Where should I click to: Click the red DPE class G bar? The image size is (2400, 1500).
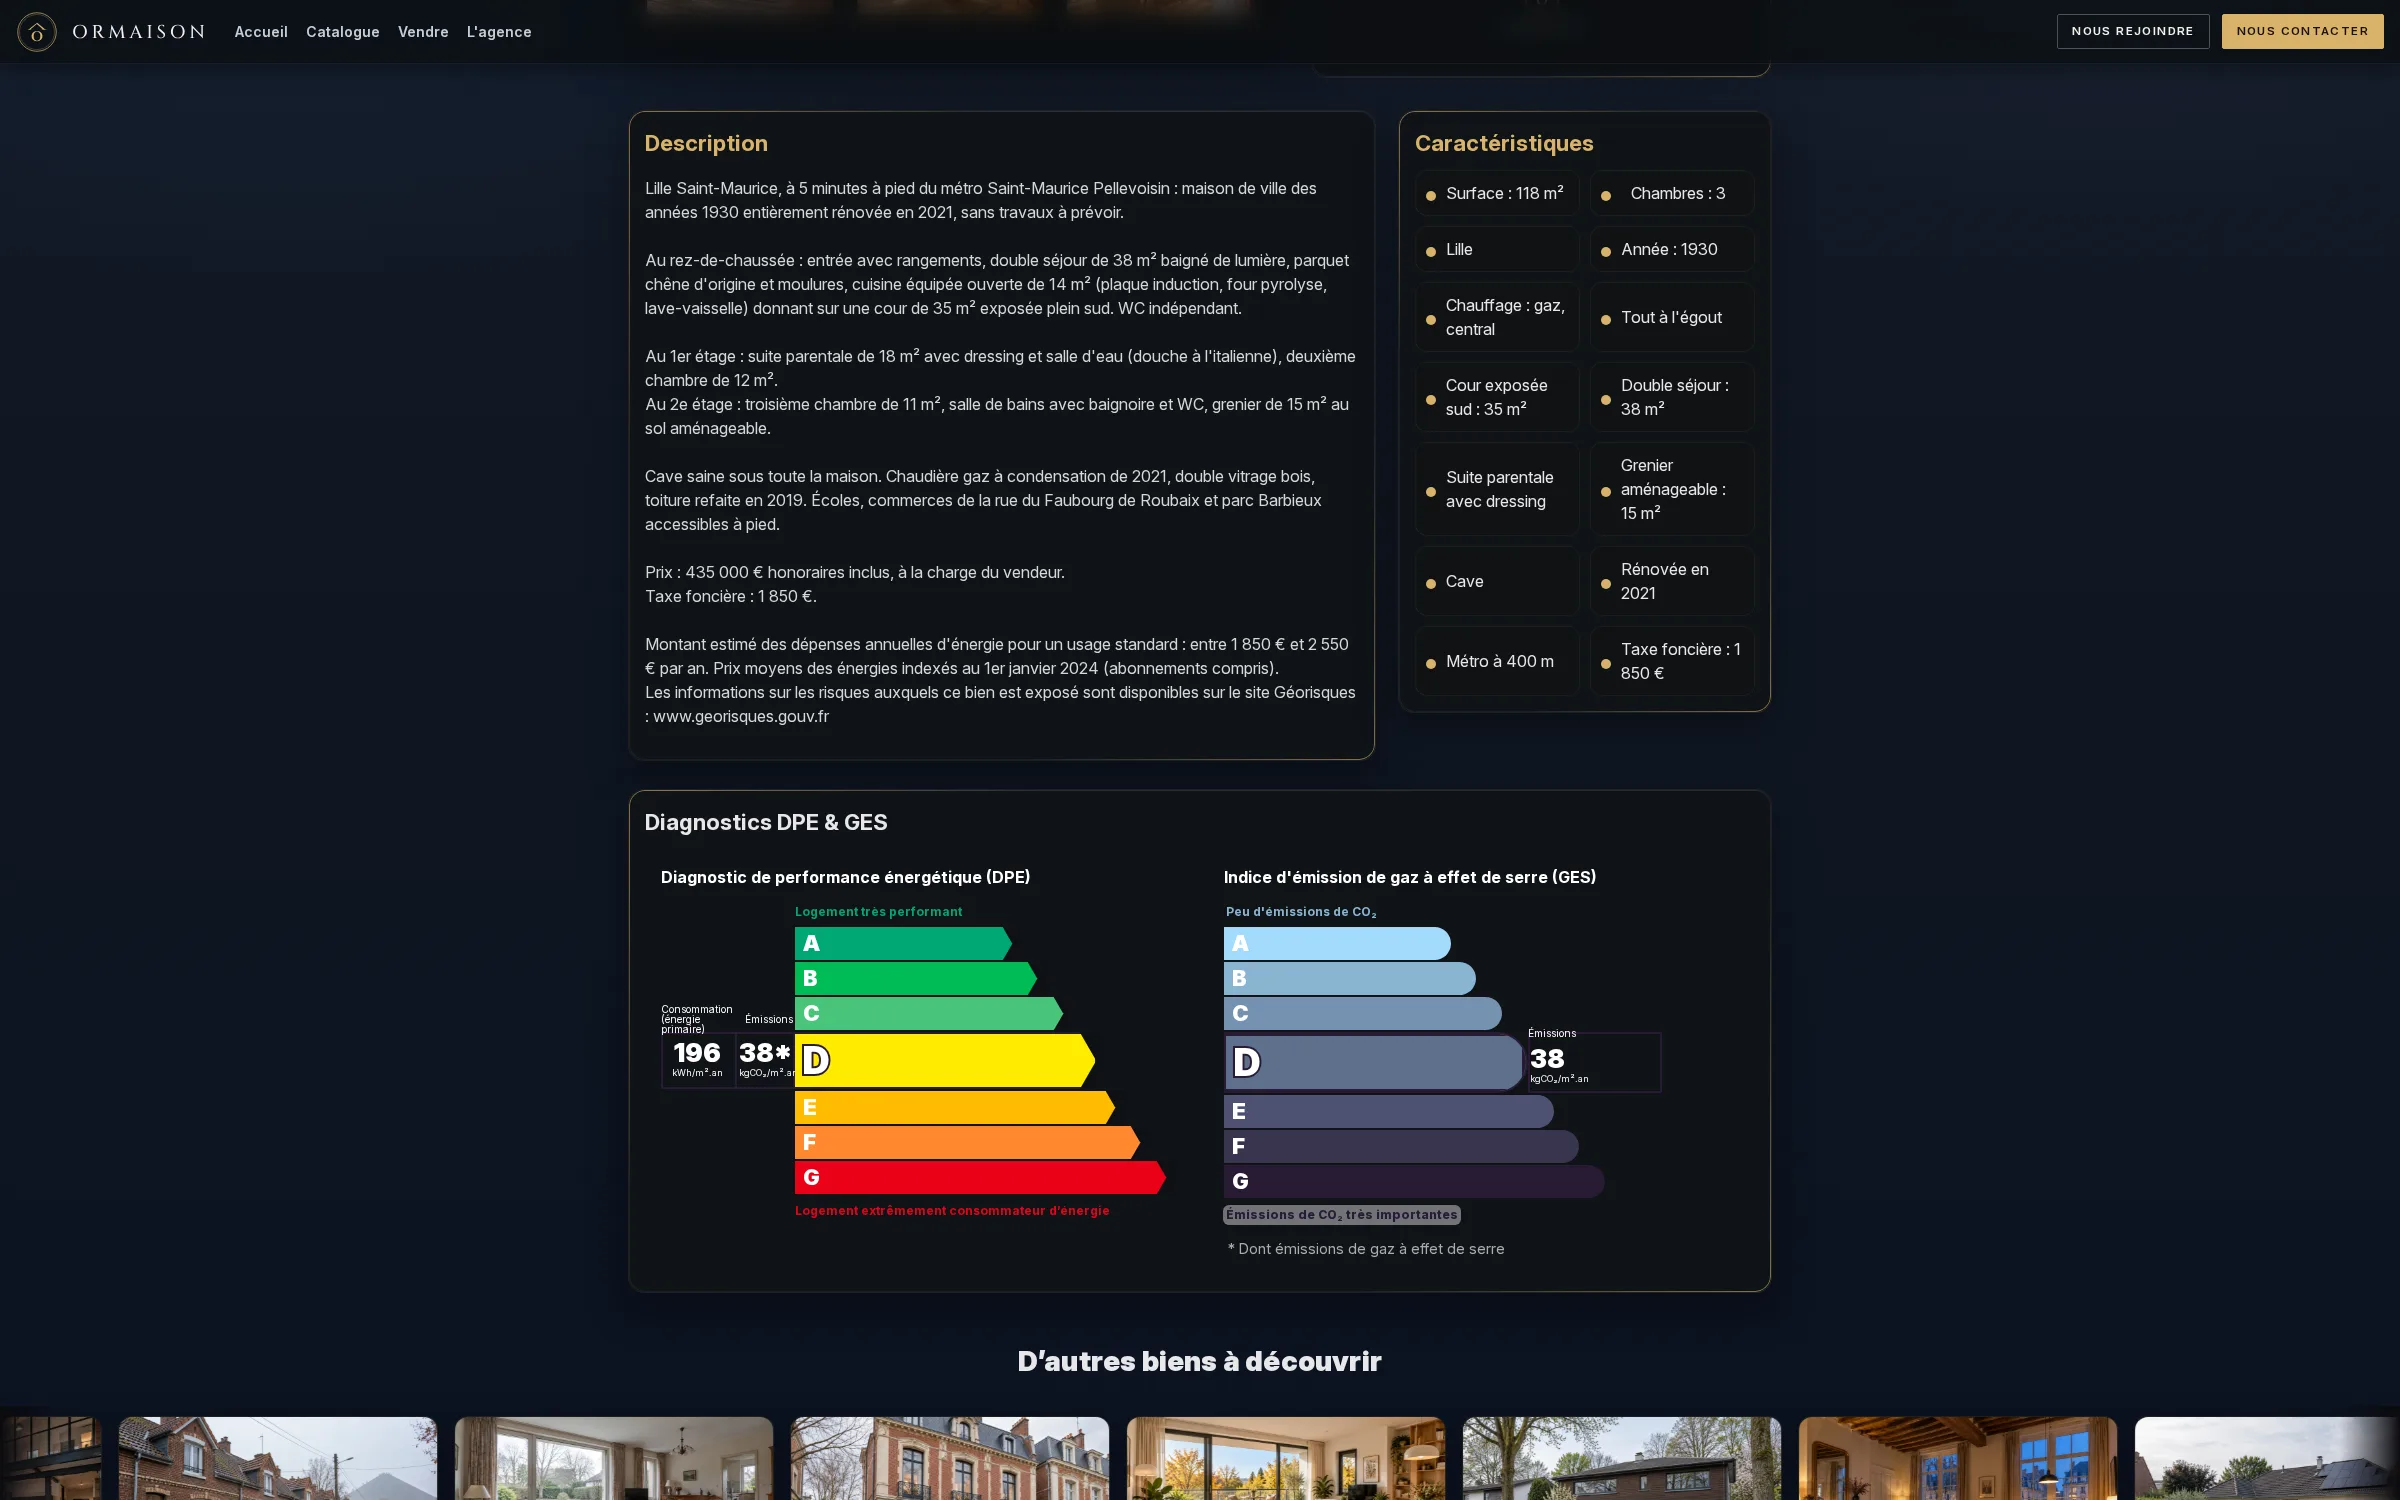click(x=980, y=1177)
